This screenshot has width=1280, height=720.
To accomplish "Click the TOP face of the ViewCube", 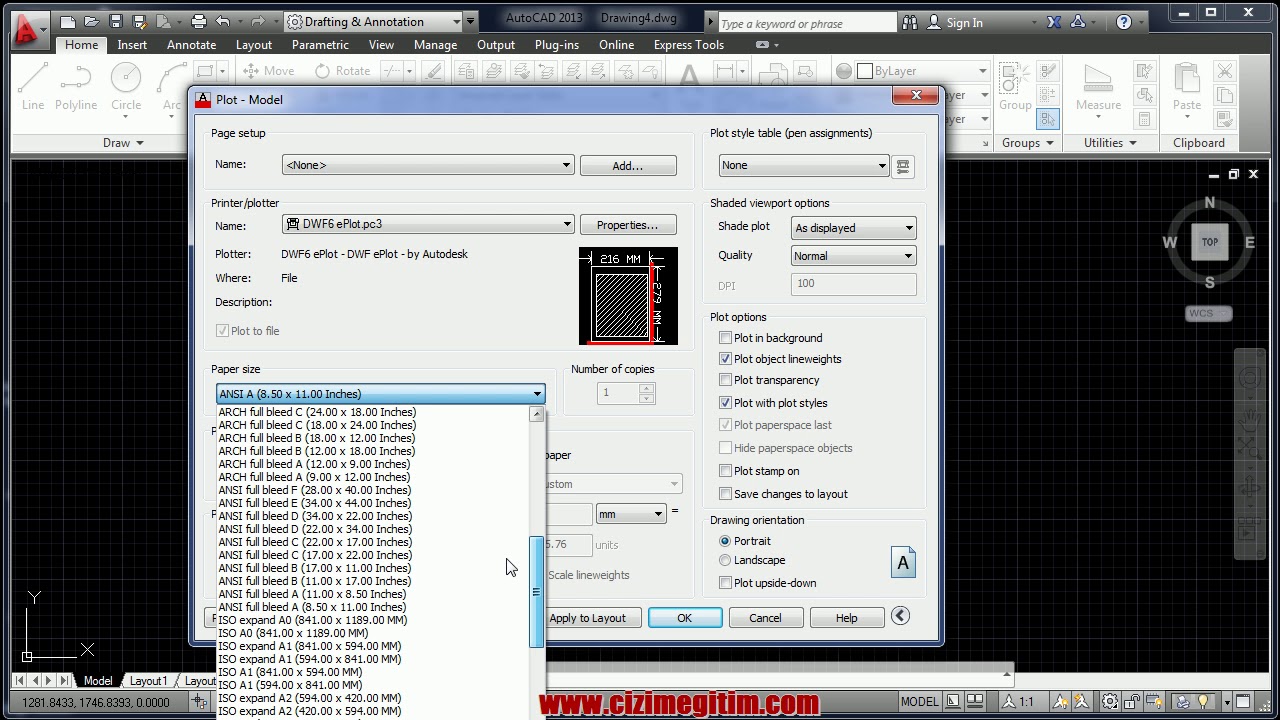I will click(x=1209, y=242).
